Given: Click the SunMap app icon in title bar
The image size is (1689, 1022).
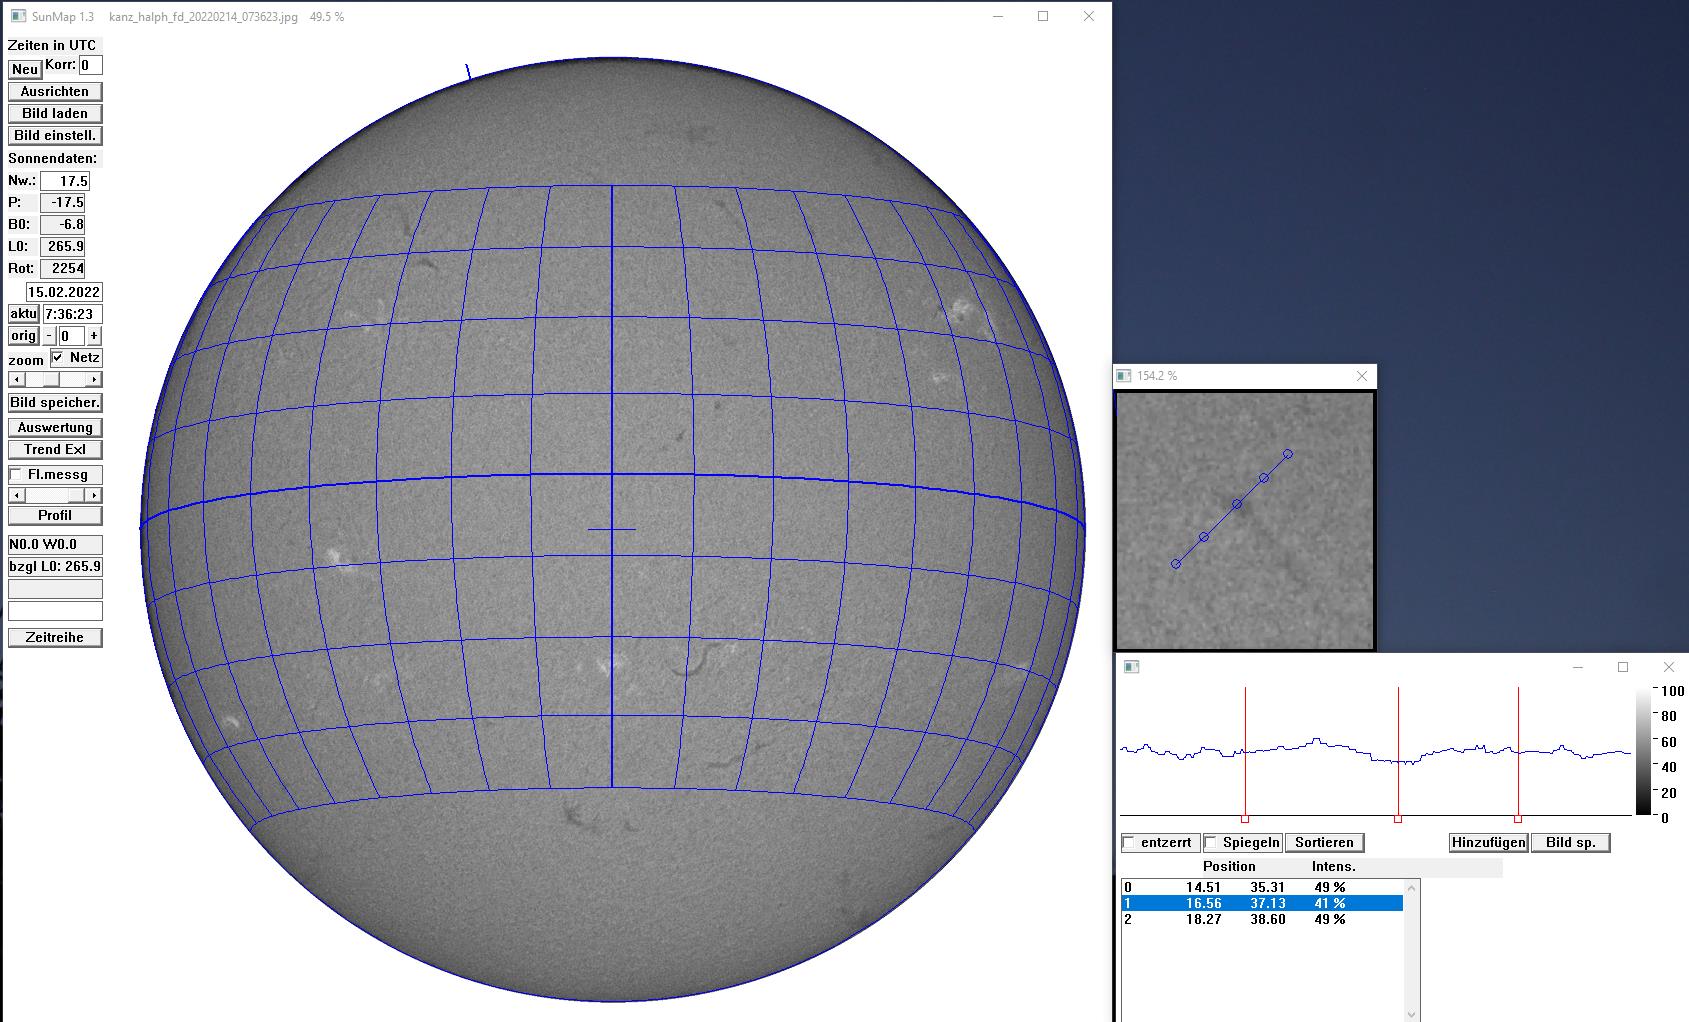Looking at the screenshot, I should click(17, 17).
